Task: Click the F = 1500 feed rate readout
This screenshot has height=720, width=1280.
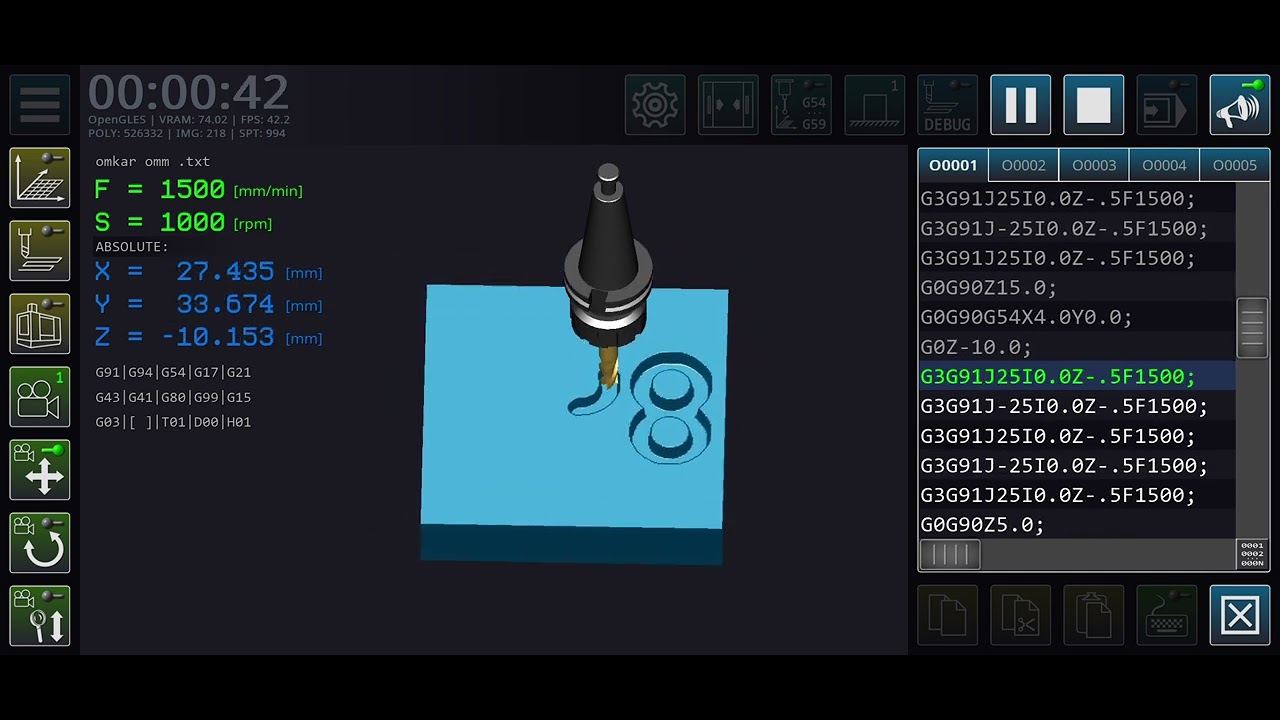Action: pyautogui.click(x=198, y=189)
